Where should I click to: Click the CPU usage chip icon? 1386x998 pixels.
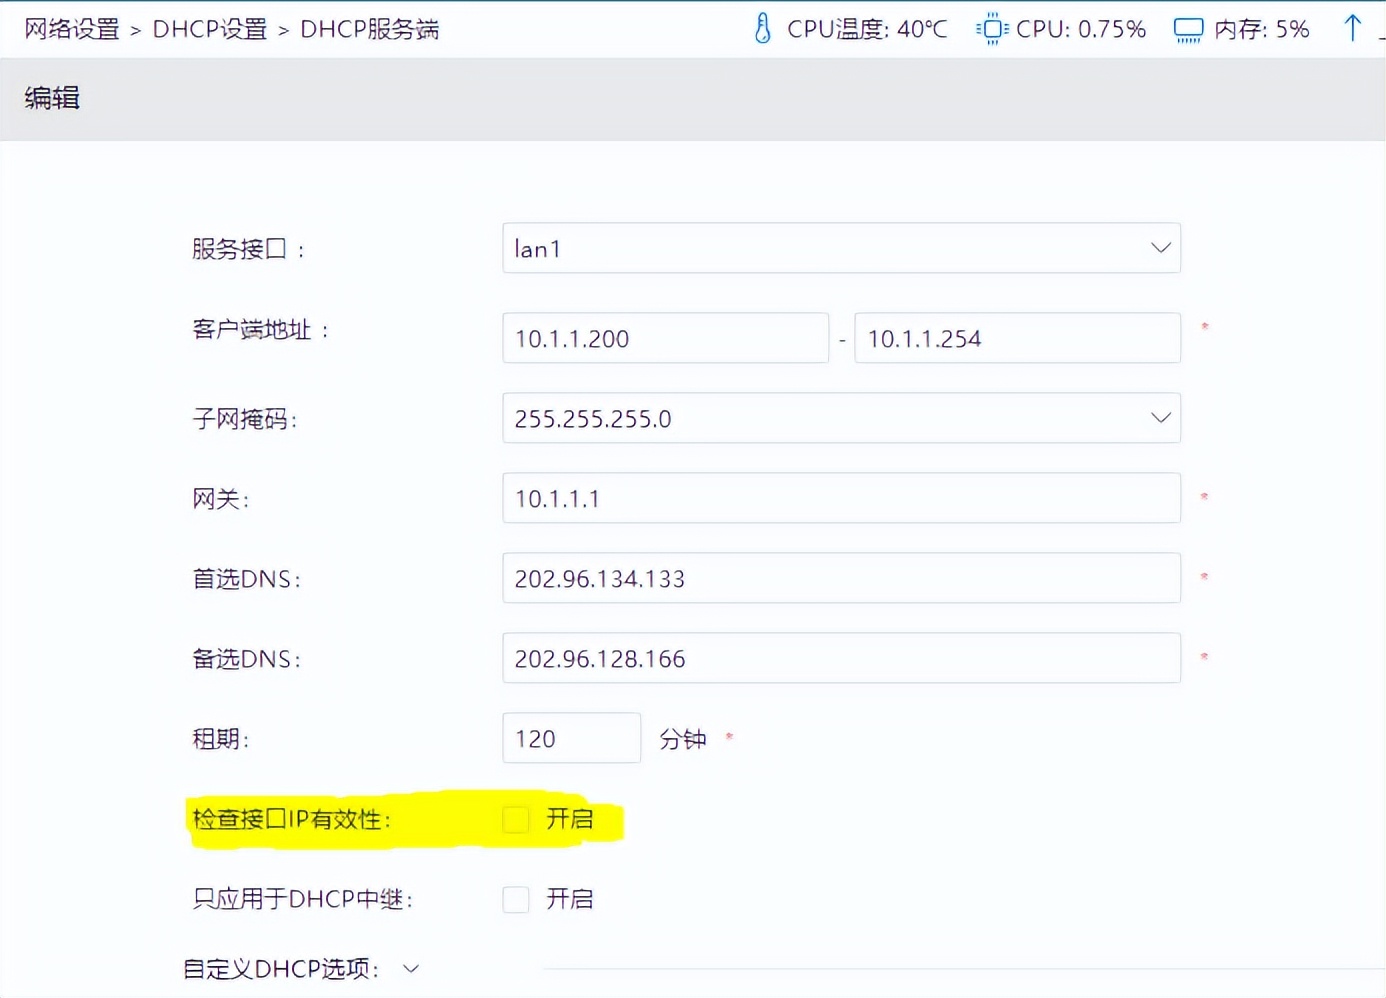tap(990, 28)
